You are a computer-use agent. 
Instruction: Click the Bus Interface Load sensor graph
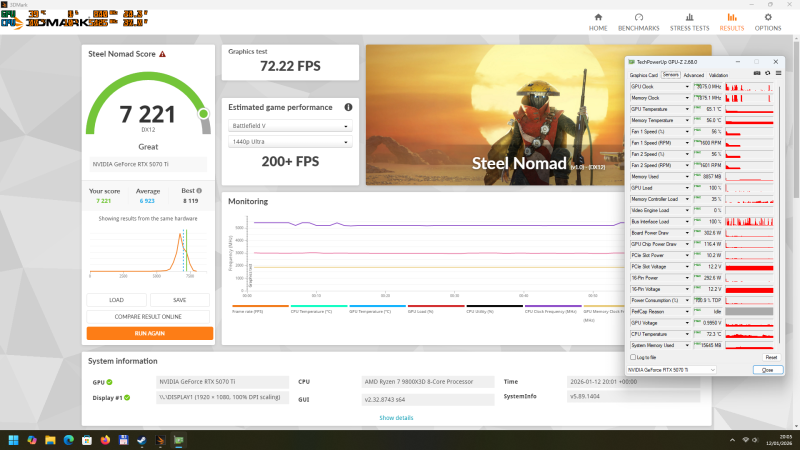[749, 221]
